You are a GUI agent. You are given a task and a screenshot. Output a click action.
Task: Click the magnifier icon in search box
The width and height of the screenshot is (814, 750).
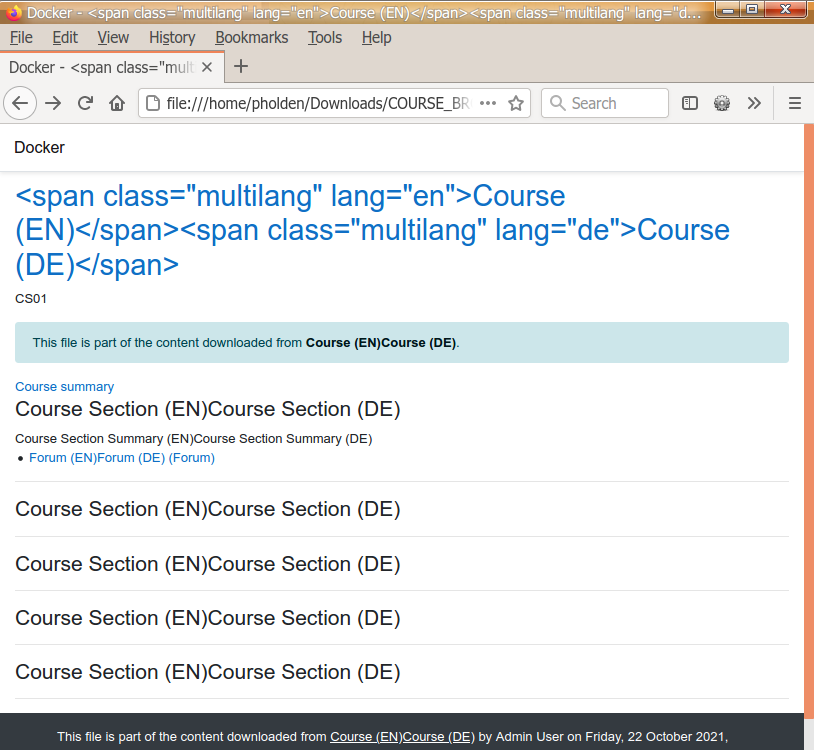(557, 103)
